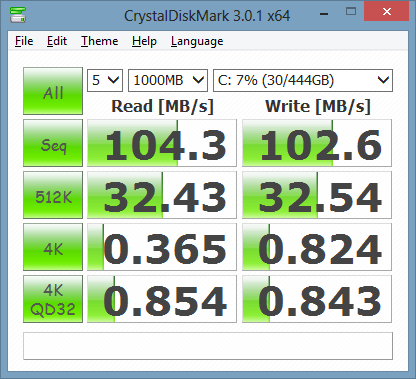416x379 pixels.
Task: Select the 4K QD32 write result 0.843
Action: 317,299
